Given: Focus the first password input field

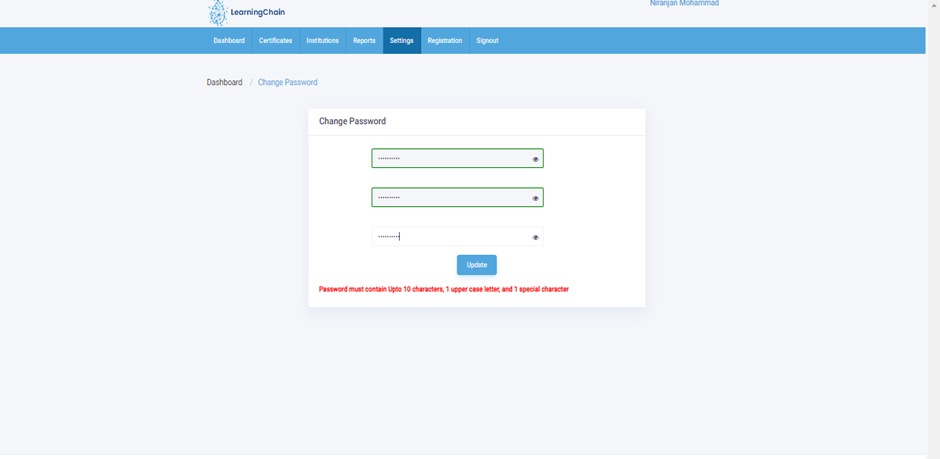Looking at the screenshot, I should 450,158.
